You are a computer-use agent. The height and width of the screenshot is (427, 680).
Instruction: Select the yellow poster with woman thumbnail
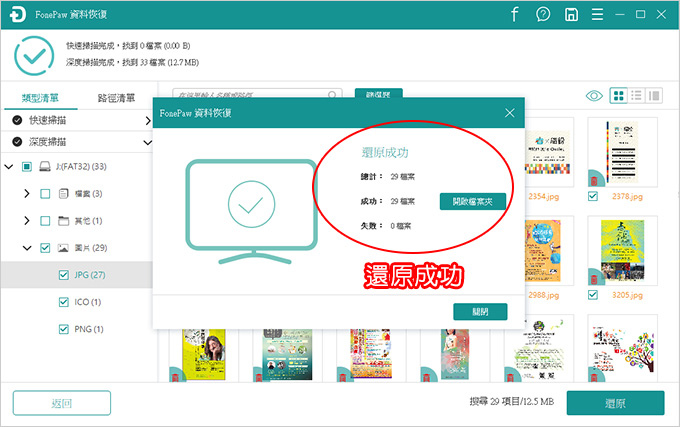click(203, 355)
